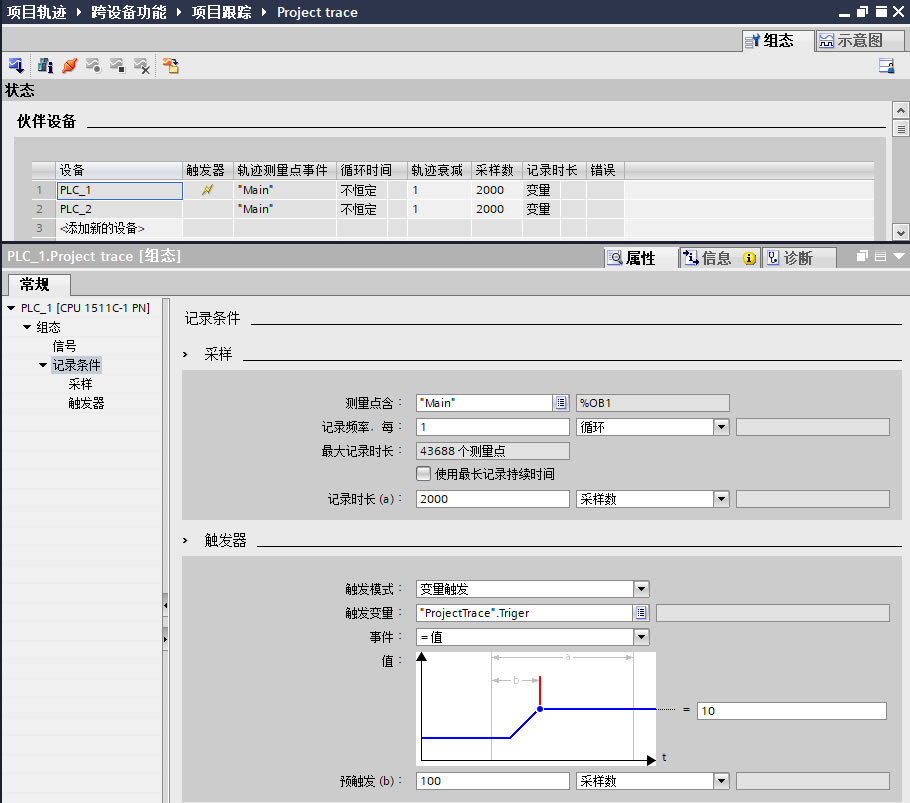910x803 pixels.
Task: Open browse button next to "Main" measuring point
Action: (x=561, y=402)
